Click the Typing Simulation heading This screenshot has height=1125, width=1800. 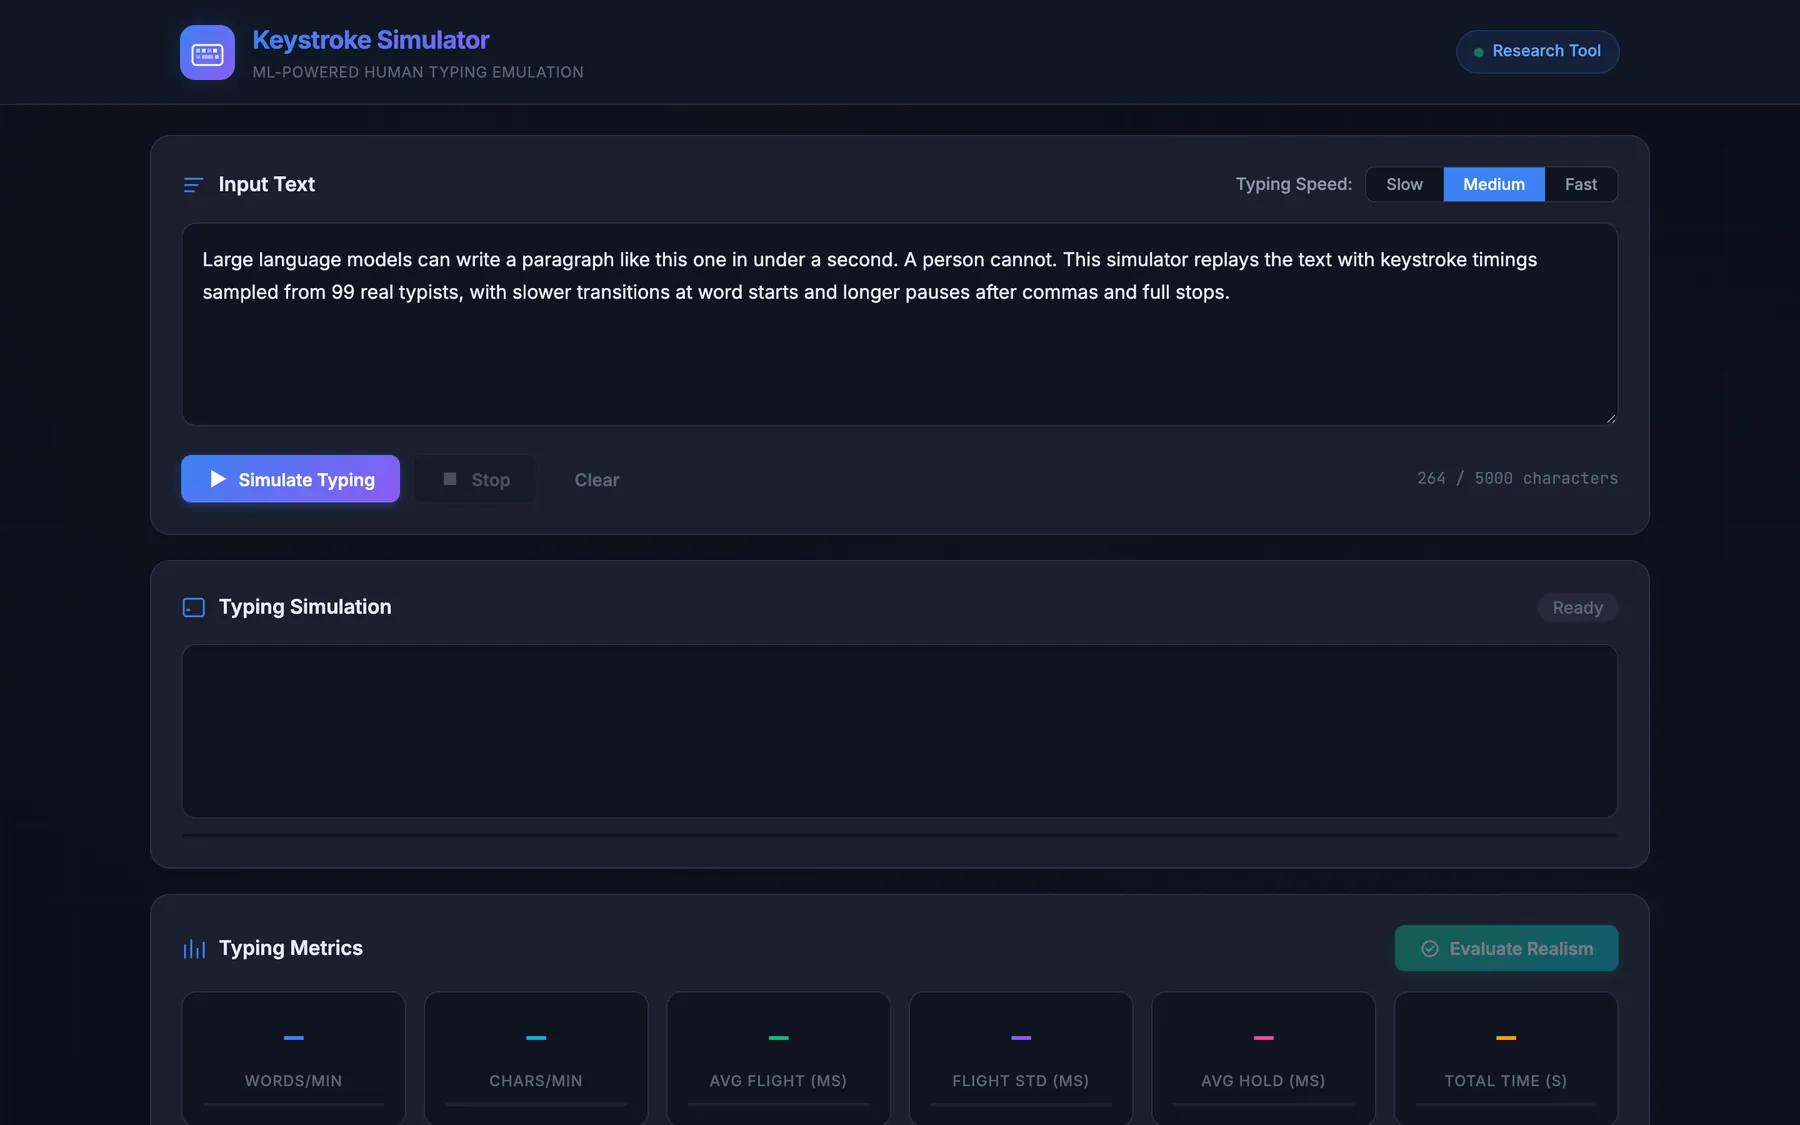coord(305,607)
